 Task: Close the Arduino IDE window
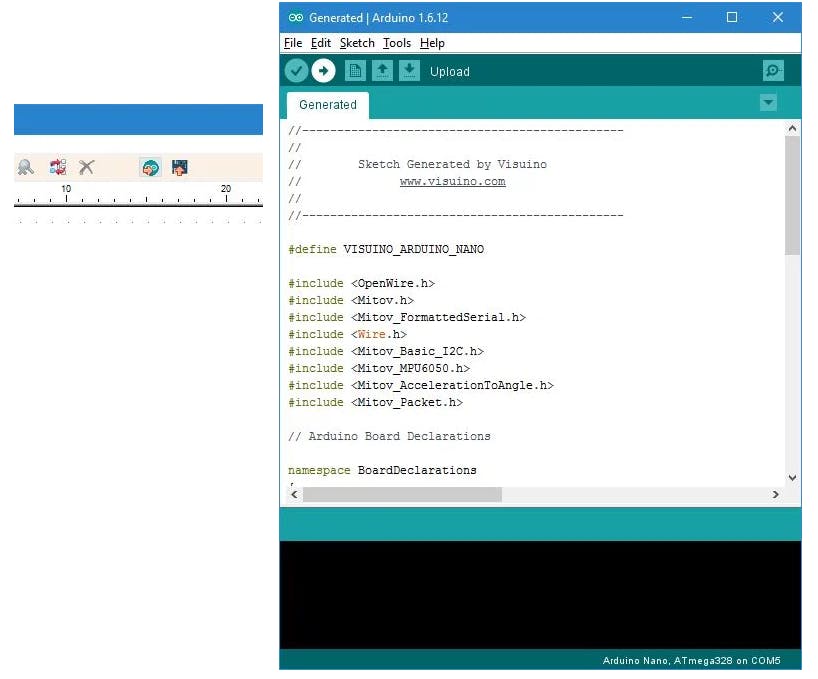778,18
